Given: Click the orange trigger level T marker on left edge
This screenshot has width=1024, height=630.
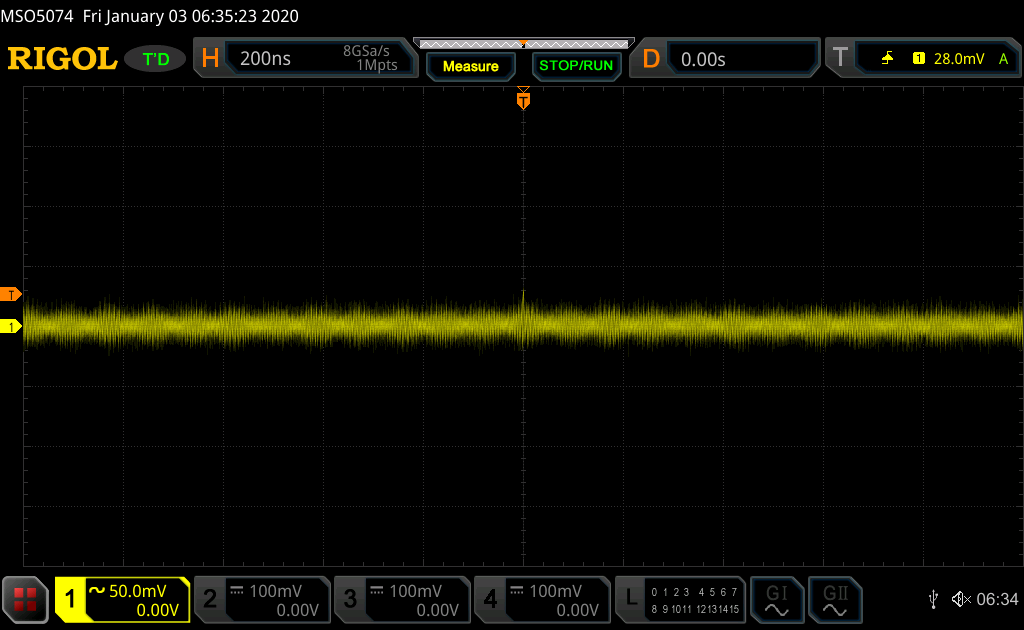Looking at the screenshot, I should pos(10,294).
